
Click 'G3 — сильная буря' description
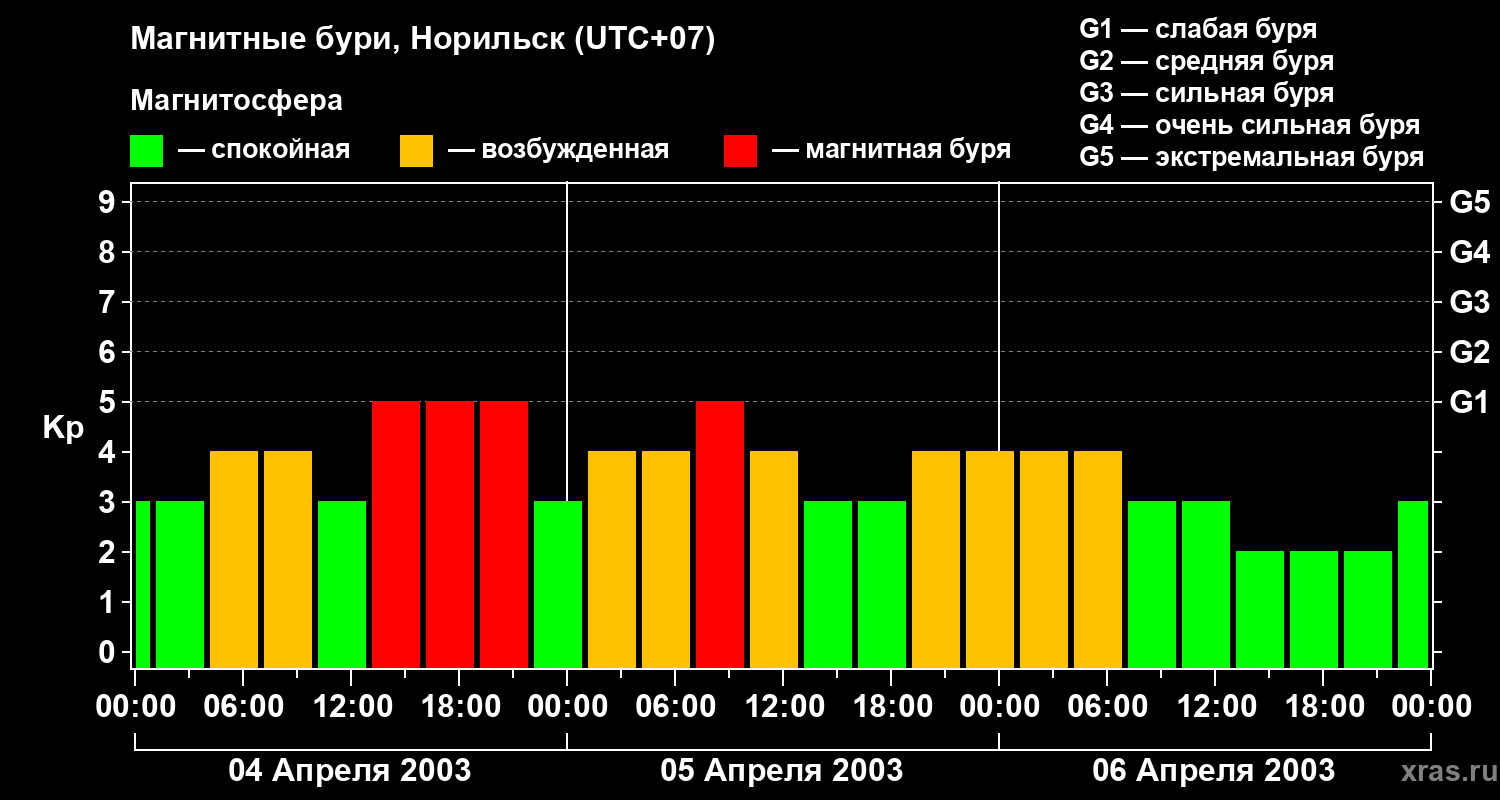(x=1207, y=93)
